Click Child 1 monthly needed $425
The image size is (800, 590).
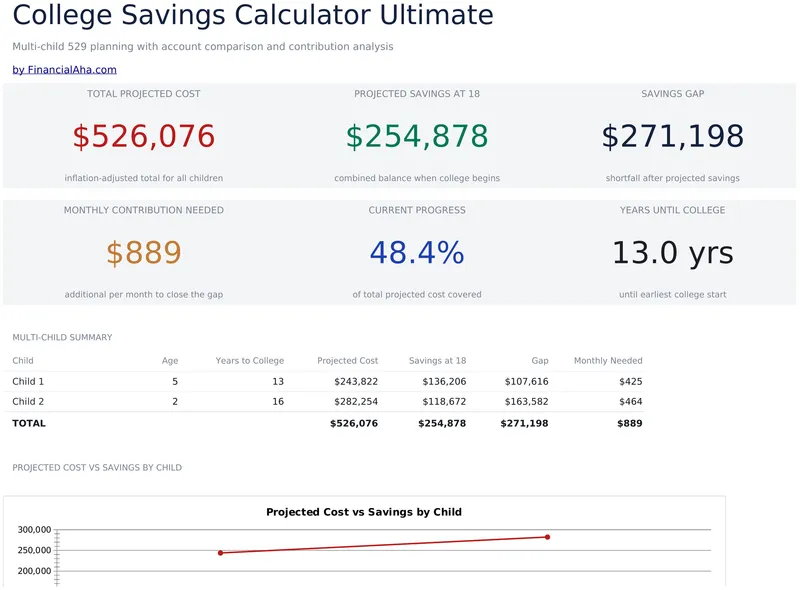631,382
